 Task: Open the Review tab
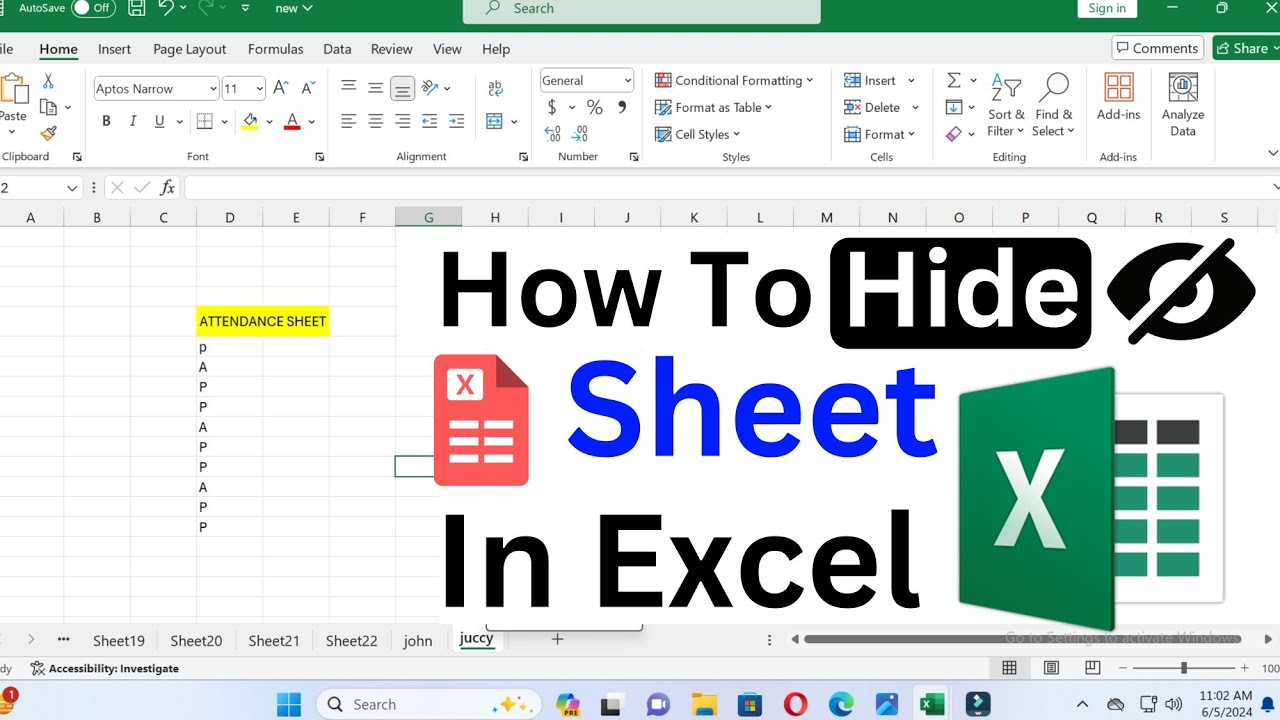pyautogui.click(x=392, y=49)
